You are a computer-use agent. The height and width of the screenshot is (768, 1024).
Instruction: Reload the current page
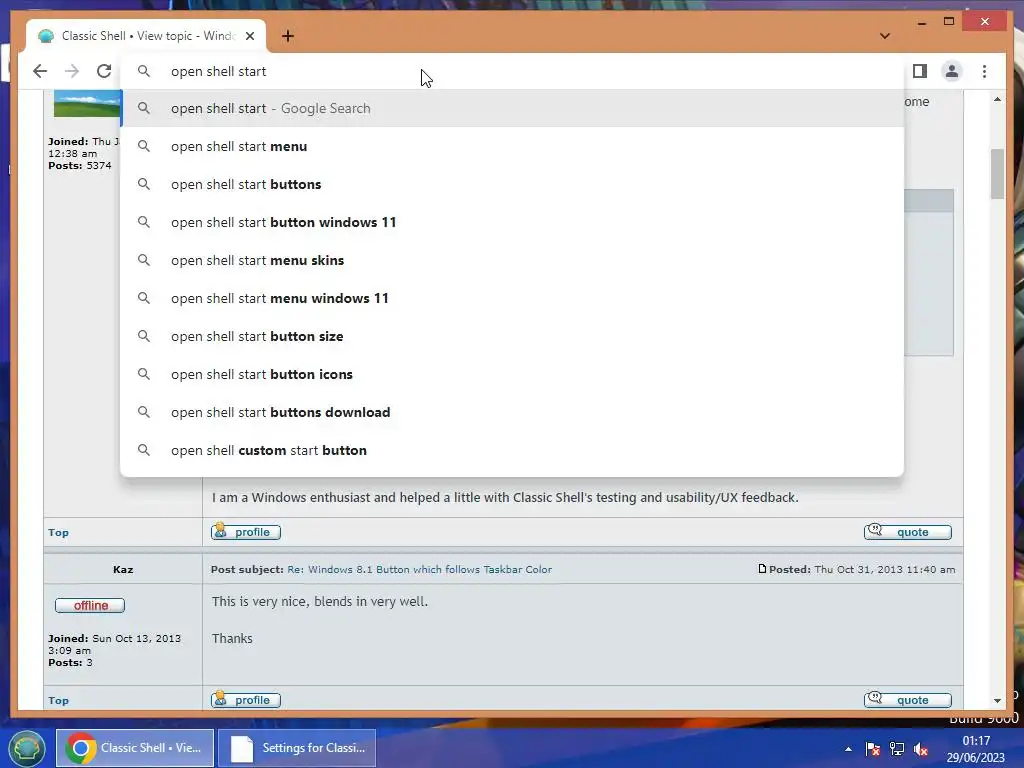(x=104, y=71)
